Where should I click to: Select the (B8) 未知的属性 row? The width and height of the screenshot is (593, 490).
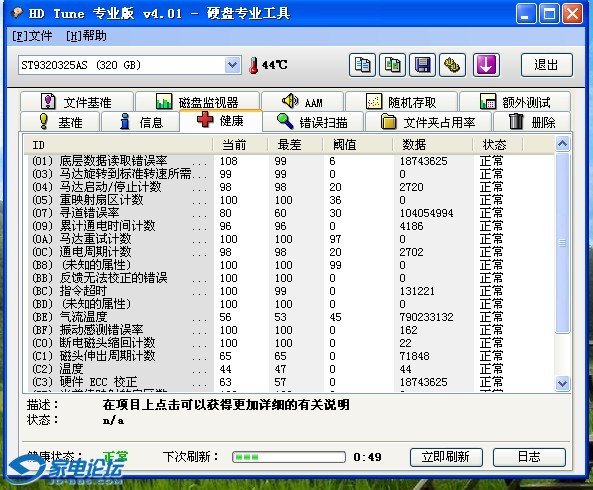[289, 265]
